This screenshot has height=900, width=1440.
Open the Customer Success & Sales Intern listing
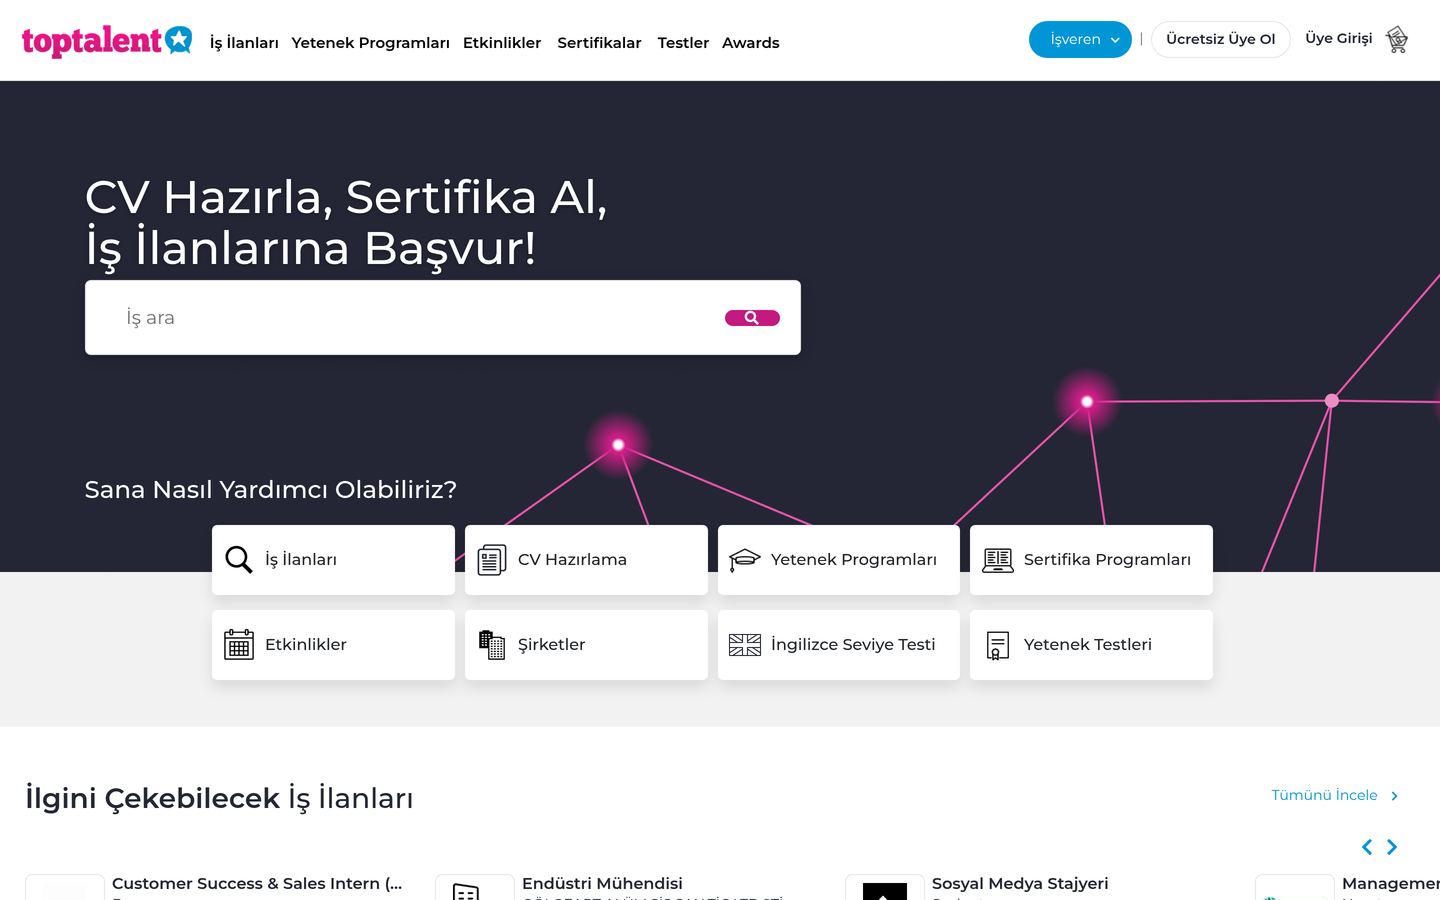point(257,883)
